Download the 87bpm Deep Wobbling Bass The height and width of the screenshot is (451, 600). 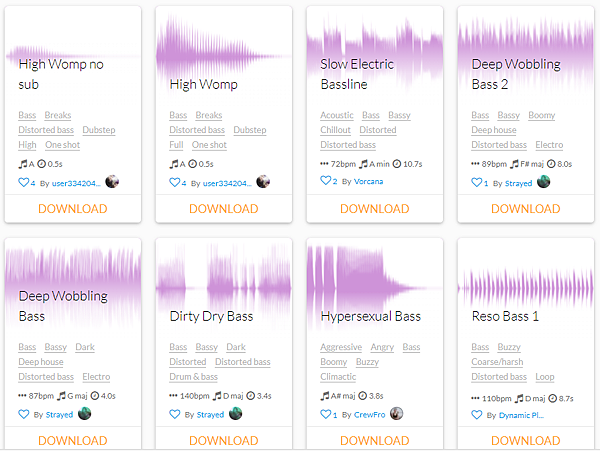[x=73, y=441]
